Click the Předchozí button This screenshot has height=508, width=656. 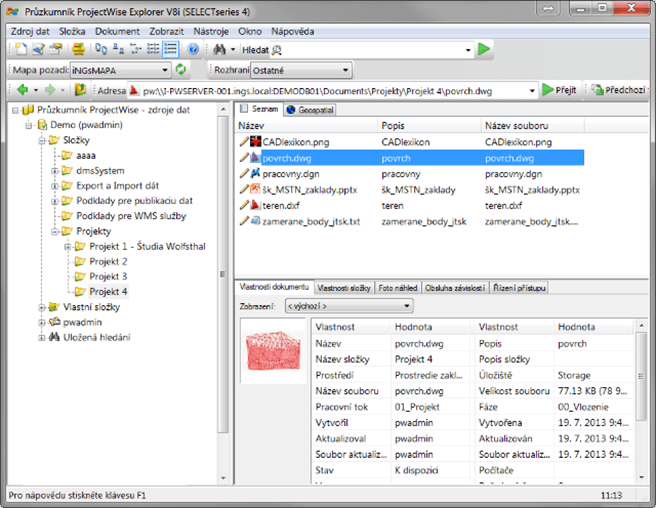click(x=618, y=90)
